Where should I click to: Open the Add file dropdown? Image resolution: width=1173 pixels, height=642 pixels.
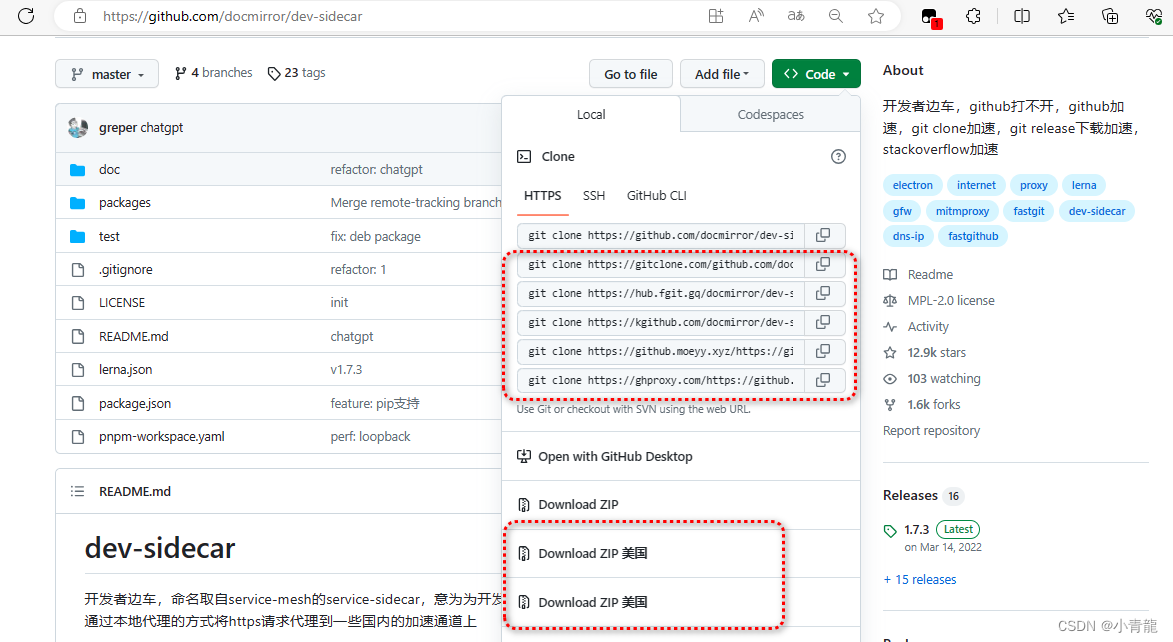(722, 74)
